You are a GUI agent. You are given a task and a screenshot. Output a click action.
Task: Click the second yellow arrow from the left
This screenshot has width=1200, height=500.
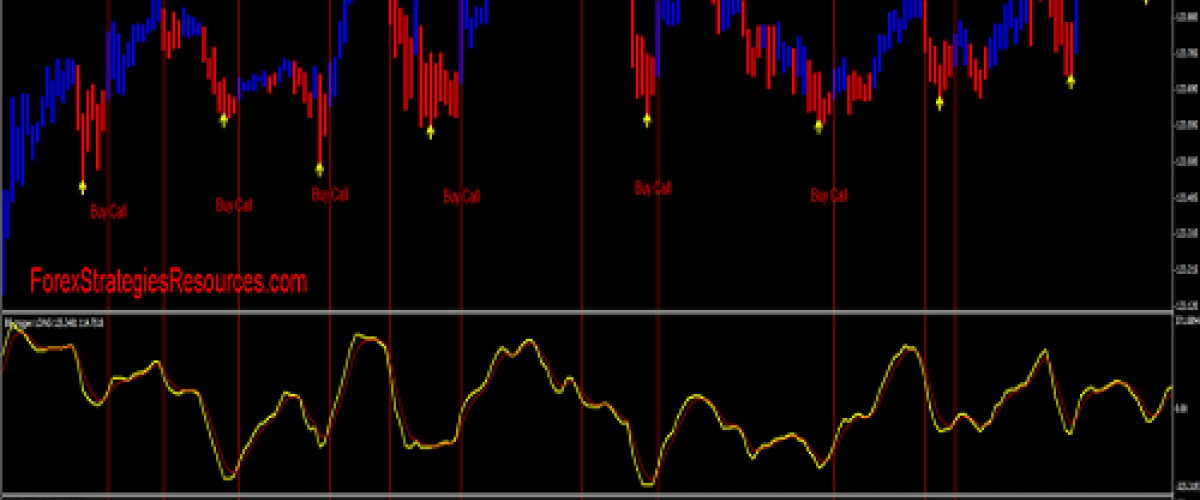coord(224,120)
